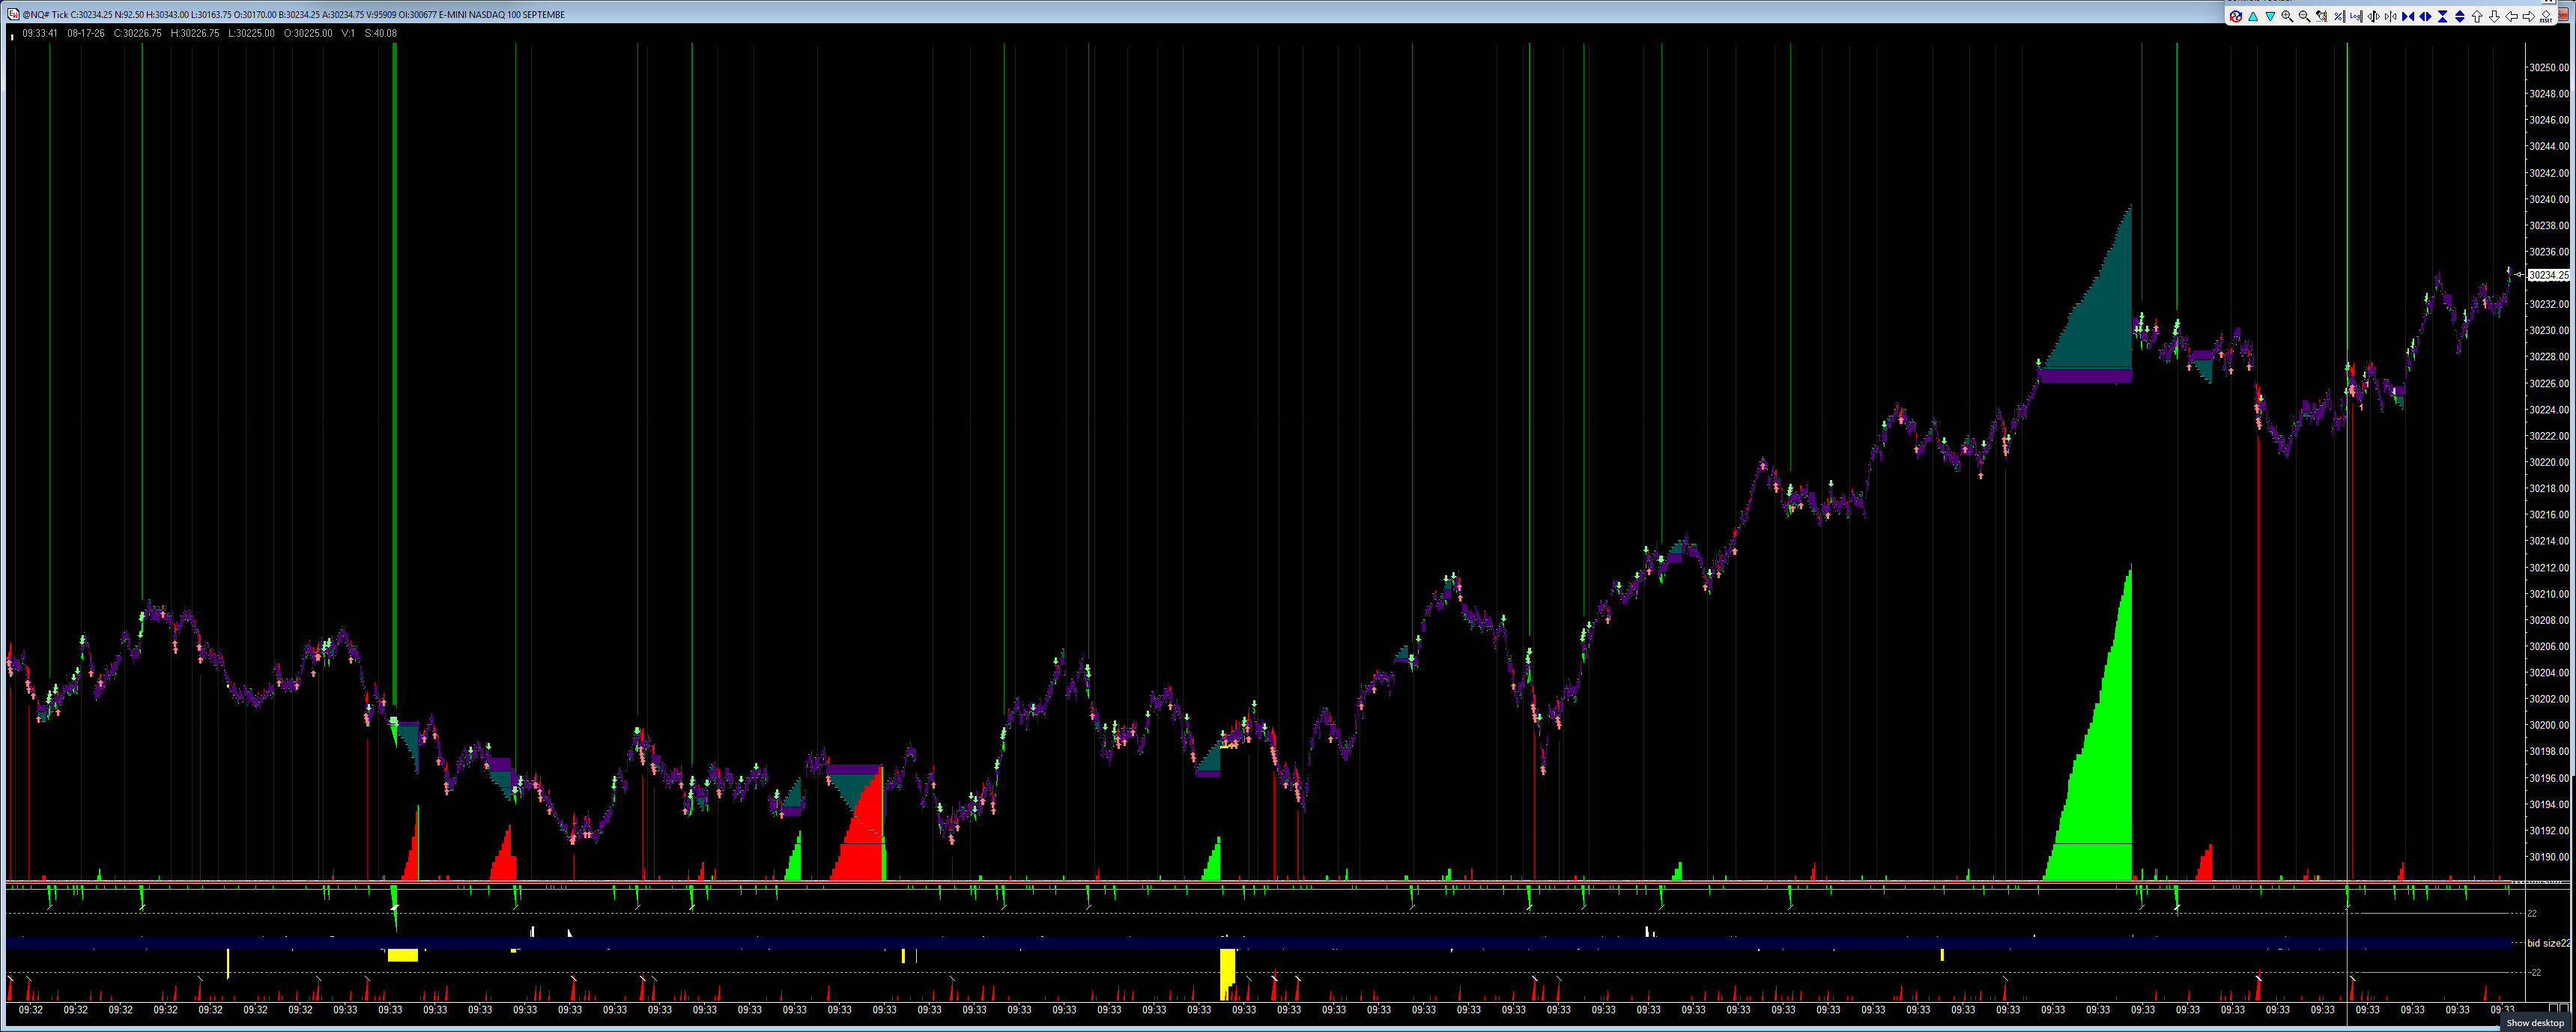Screen dimensions: 2576x1032
Task: Click the 30220.00 price axis label
Action: tap(2548, 462)
